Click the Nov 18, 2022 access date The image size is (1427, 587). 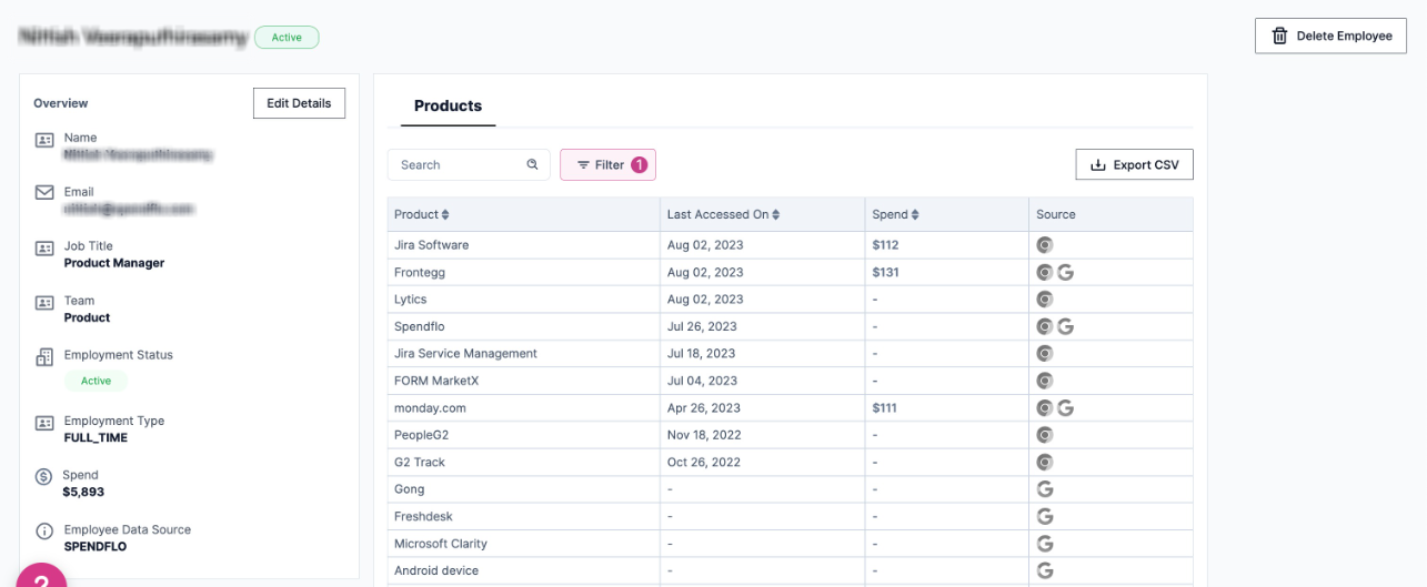(705, 435)
